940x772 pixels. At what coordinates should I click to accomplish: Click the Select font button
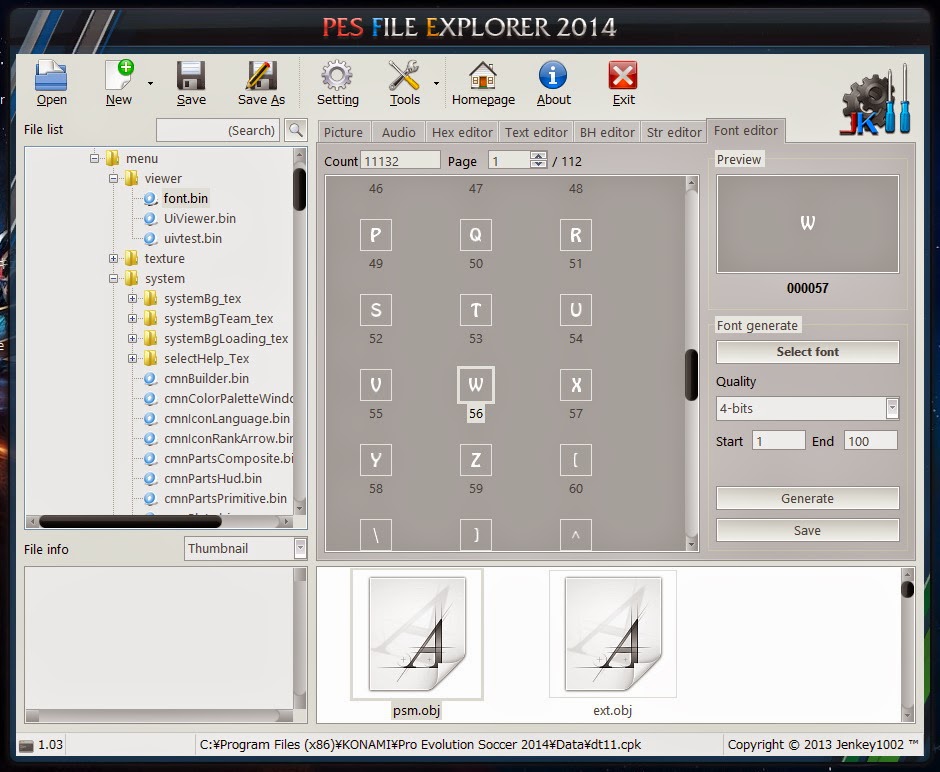tap(807, 352)
